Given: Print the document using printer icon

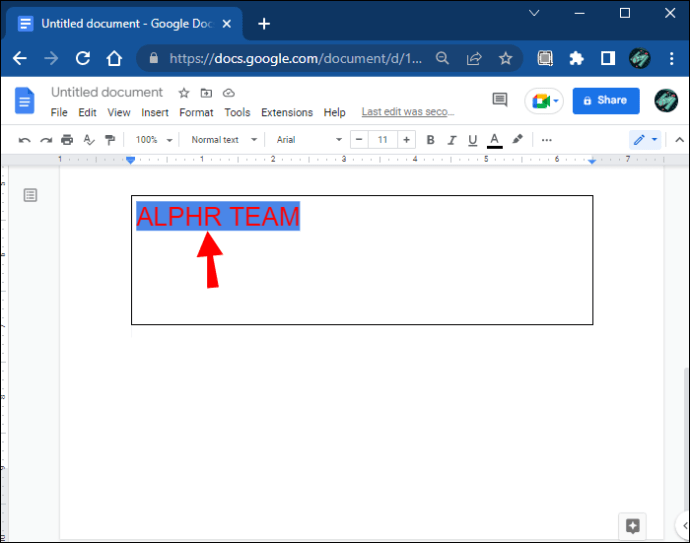Looking at the screenshot, I should click(x=67, y=140).
